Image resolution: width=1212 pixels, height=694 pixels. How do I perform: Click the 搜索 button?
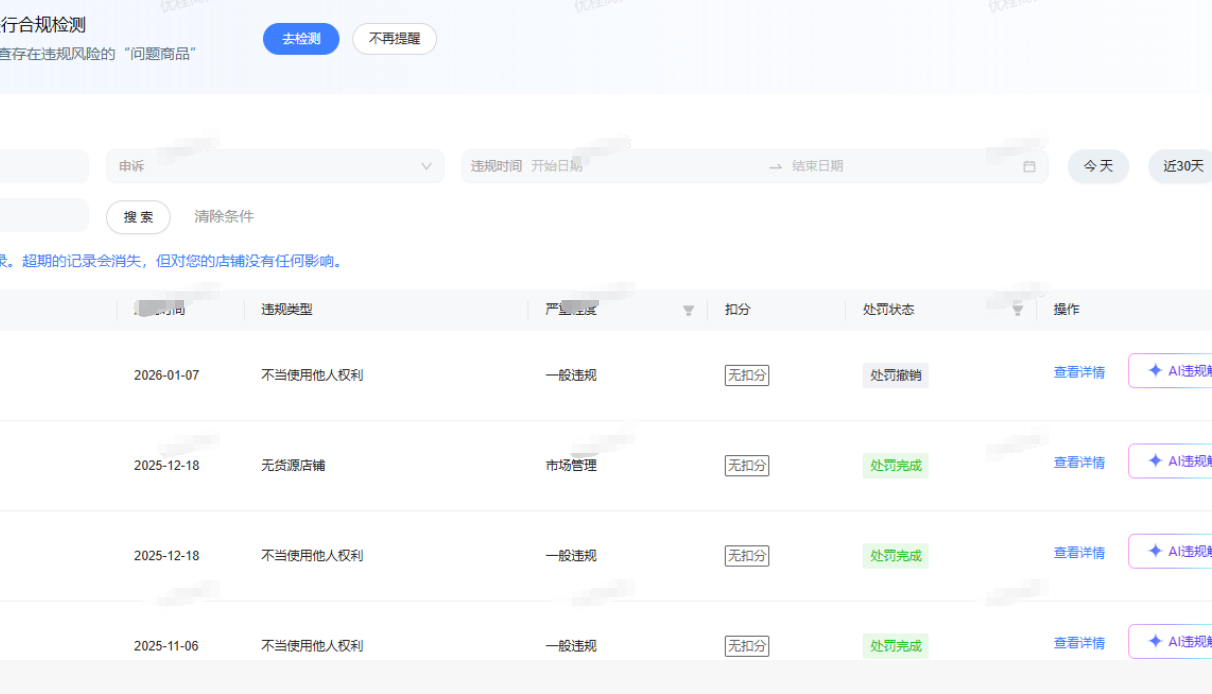[138, 217]
